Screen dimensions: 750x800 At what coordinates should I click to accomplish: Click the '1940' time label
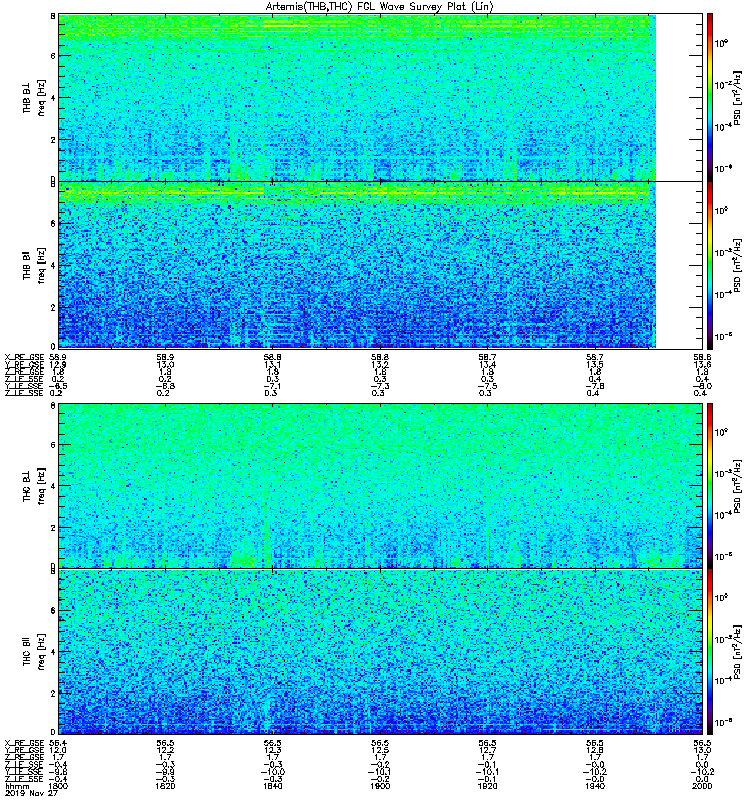(595, 786)
